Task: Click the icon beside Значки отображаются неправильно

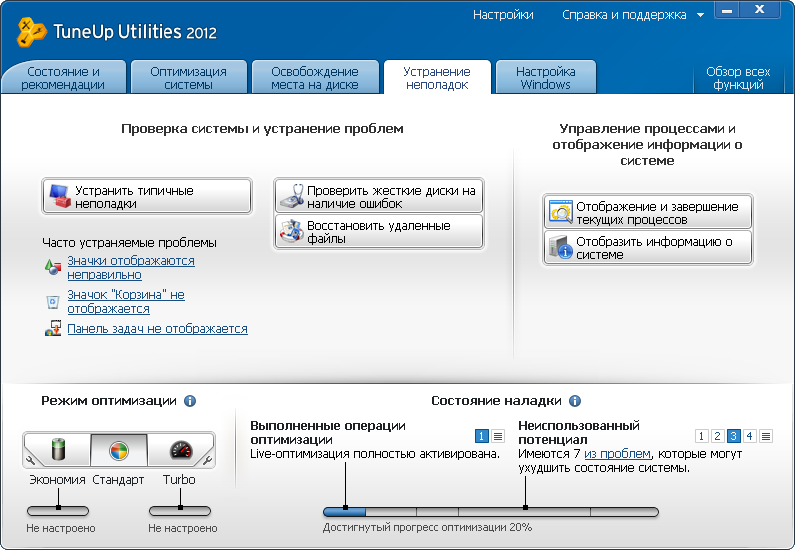Action: pos(53,267)
